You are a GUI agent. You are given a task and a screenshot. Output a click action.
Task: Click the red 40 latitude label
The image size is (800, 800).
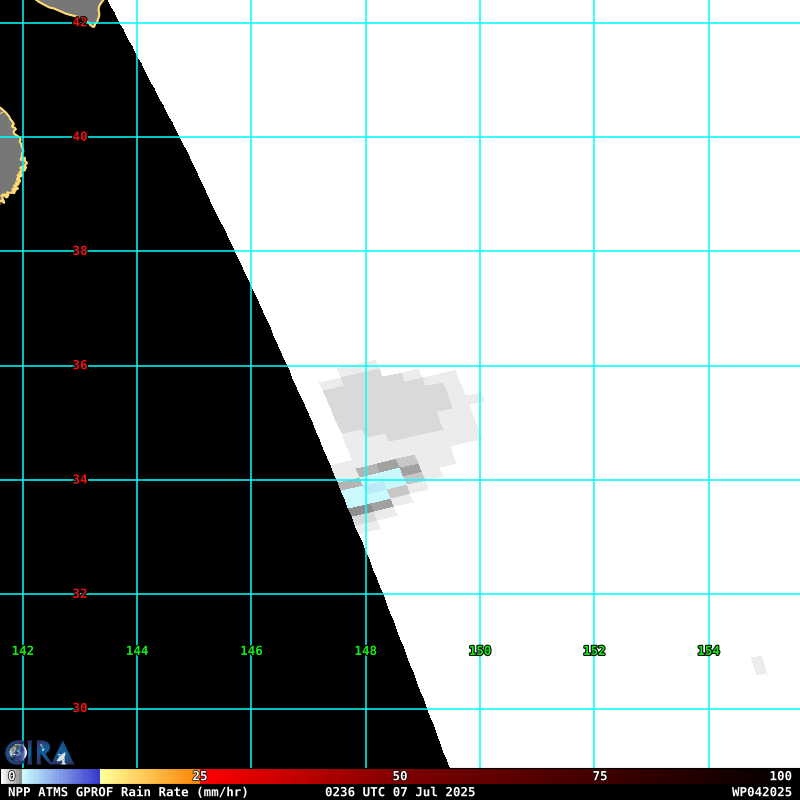(80, 137)
